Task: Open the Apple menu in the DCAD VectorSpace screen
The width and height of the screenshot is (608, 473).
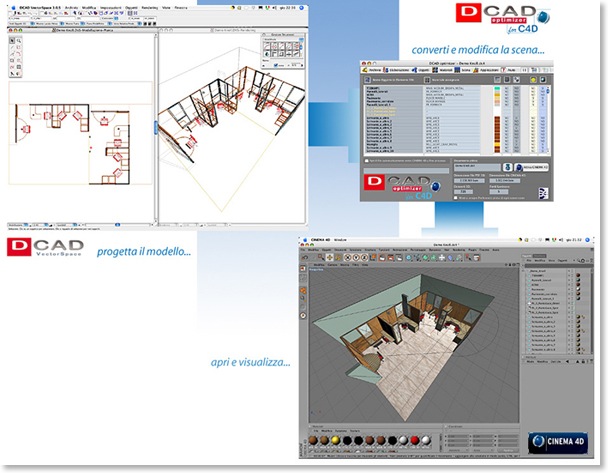Action: coord(14,8)
